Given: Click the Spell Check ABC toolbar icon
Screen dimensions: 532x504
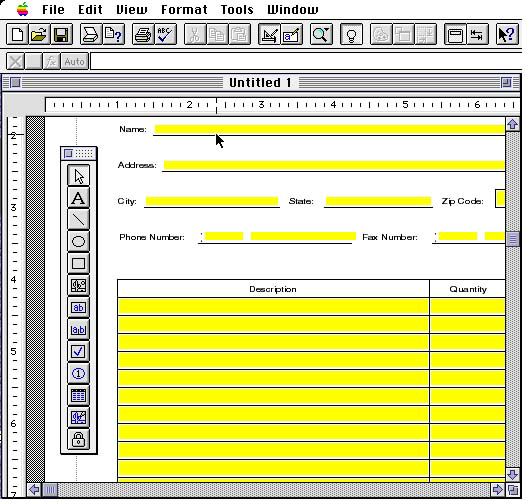Looking at the screenshot, I should [x=166, y=34].
